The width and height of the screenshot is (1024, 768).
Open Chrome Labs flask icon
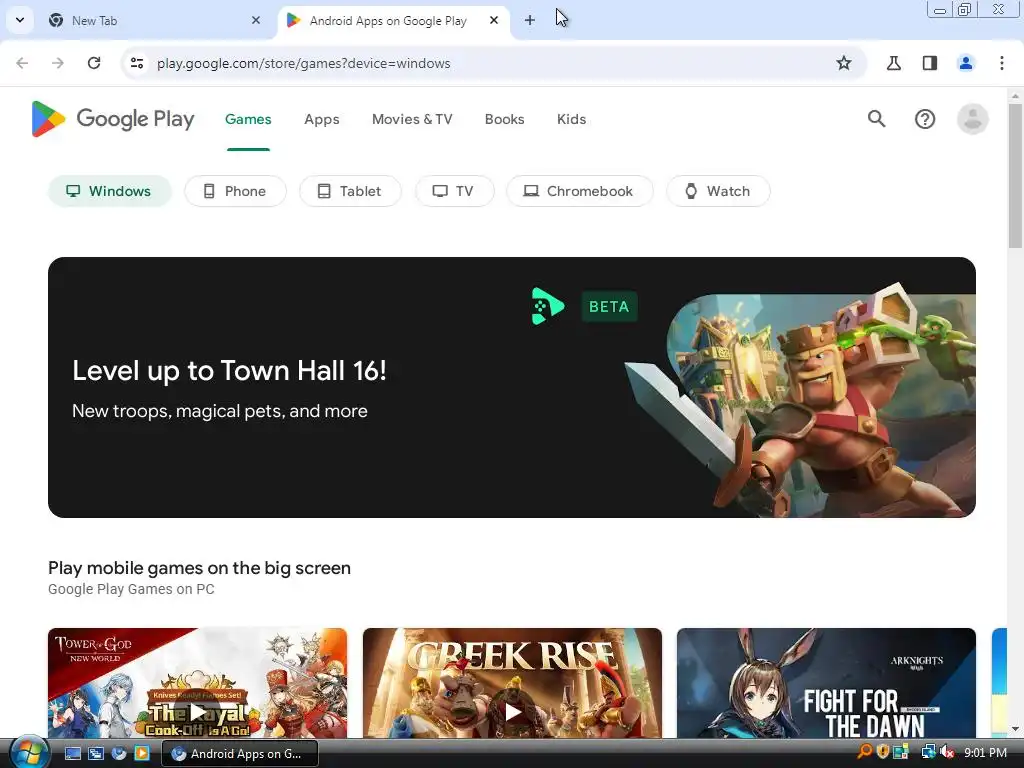click(894, 63)
